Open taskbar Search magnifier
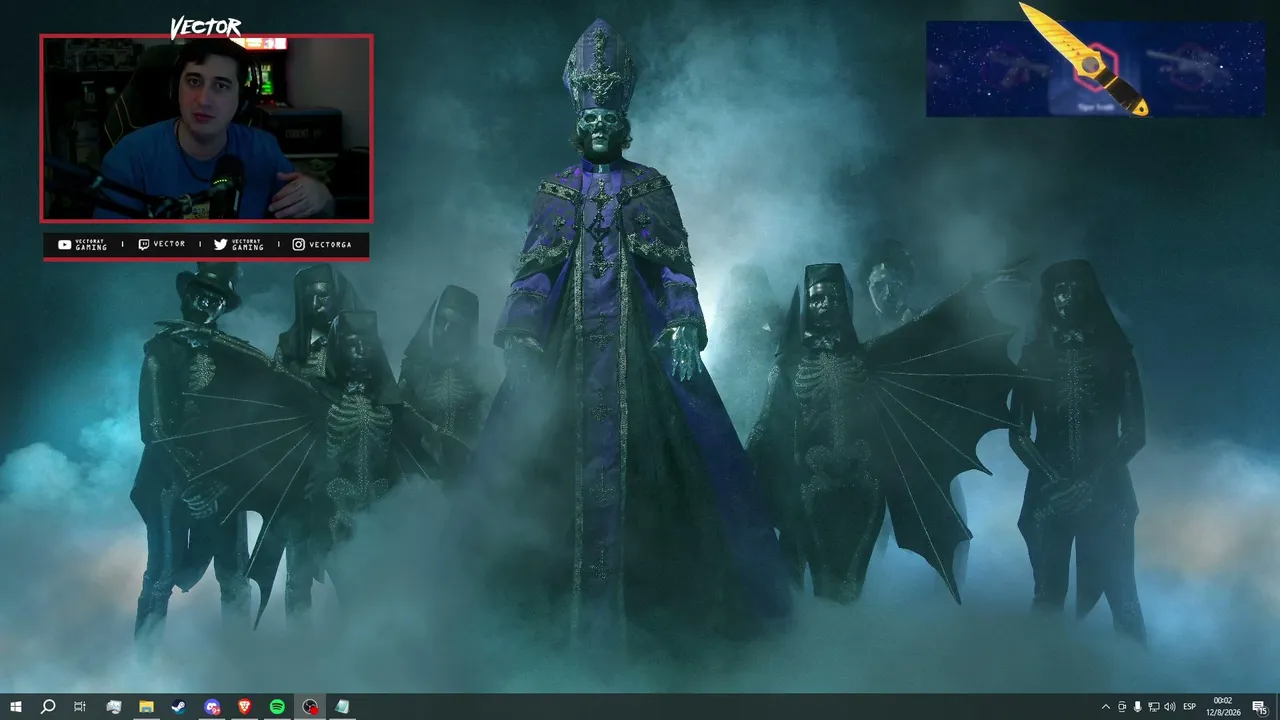Screen dimensions: 1280x720 (48, 707)
